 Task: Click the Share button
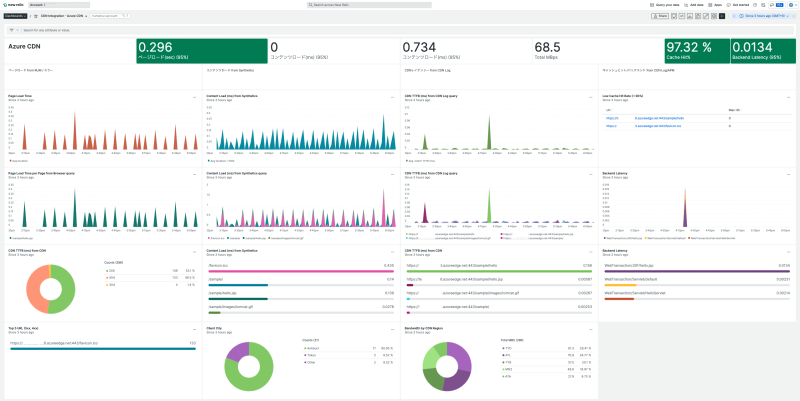pos(660,17)
